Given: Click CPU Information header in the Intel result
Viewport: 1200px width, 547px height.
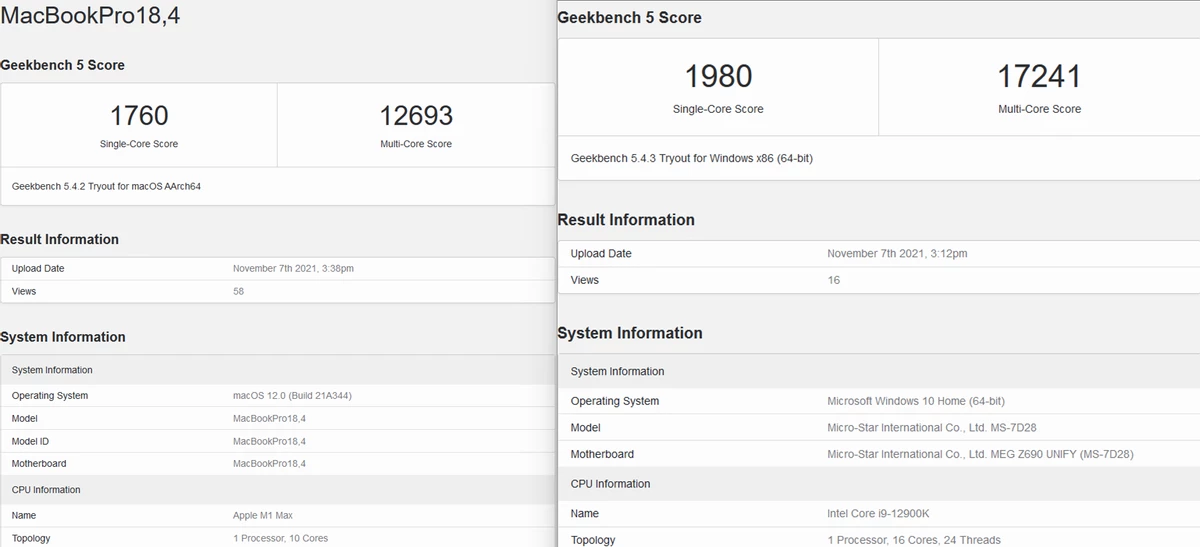Looking at the screenshot, I should 610,484.
